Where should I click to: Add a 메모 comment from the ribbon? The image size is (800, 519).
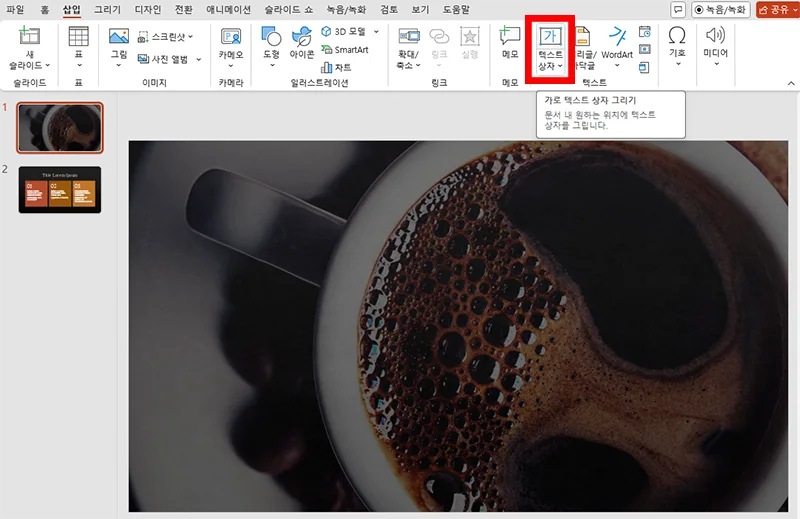(510, 43)
